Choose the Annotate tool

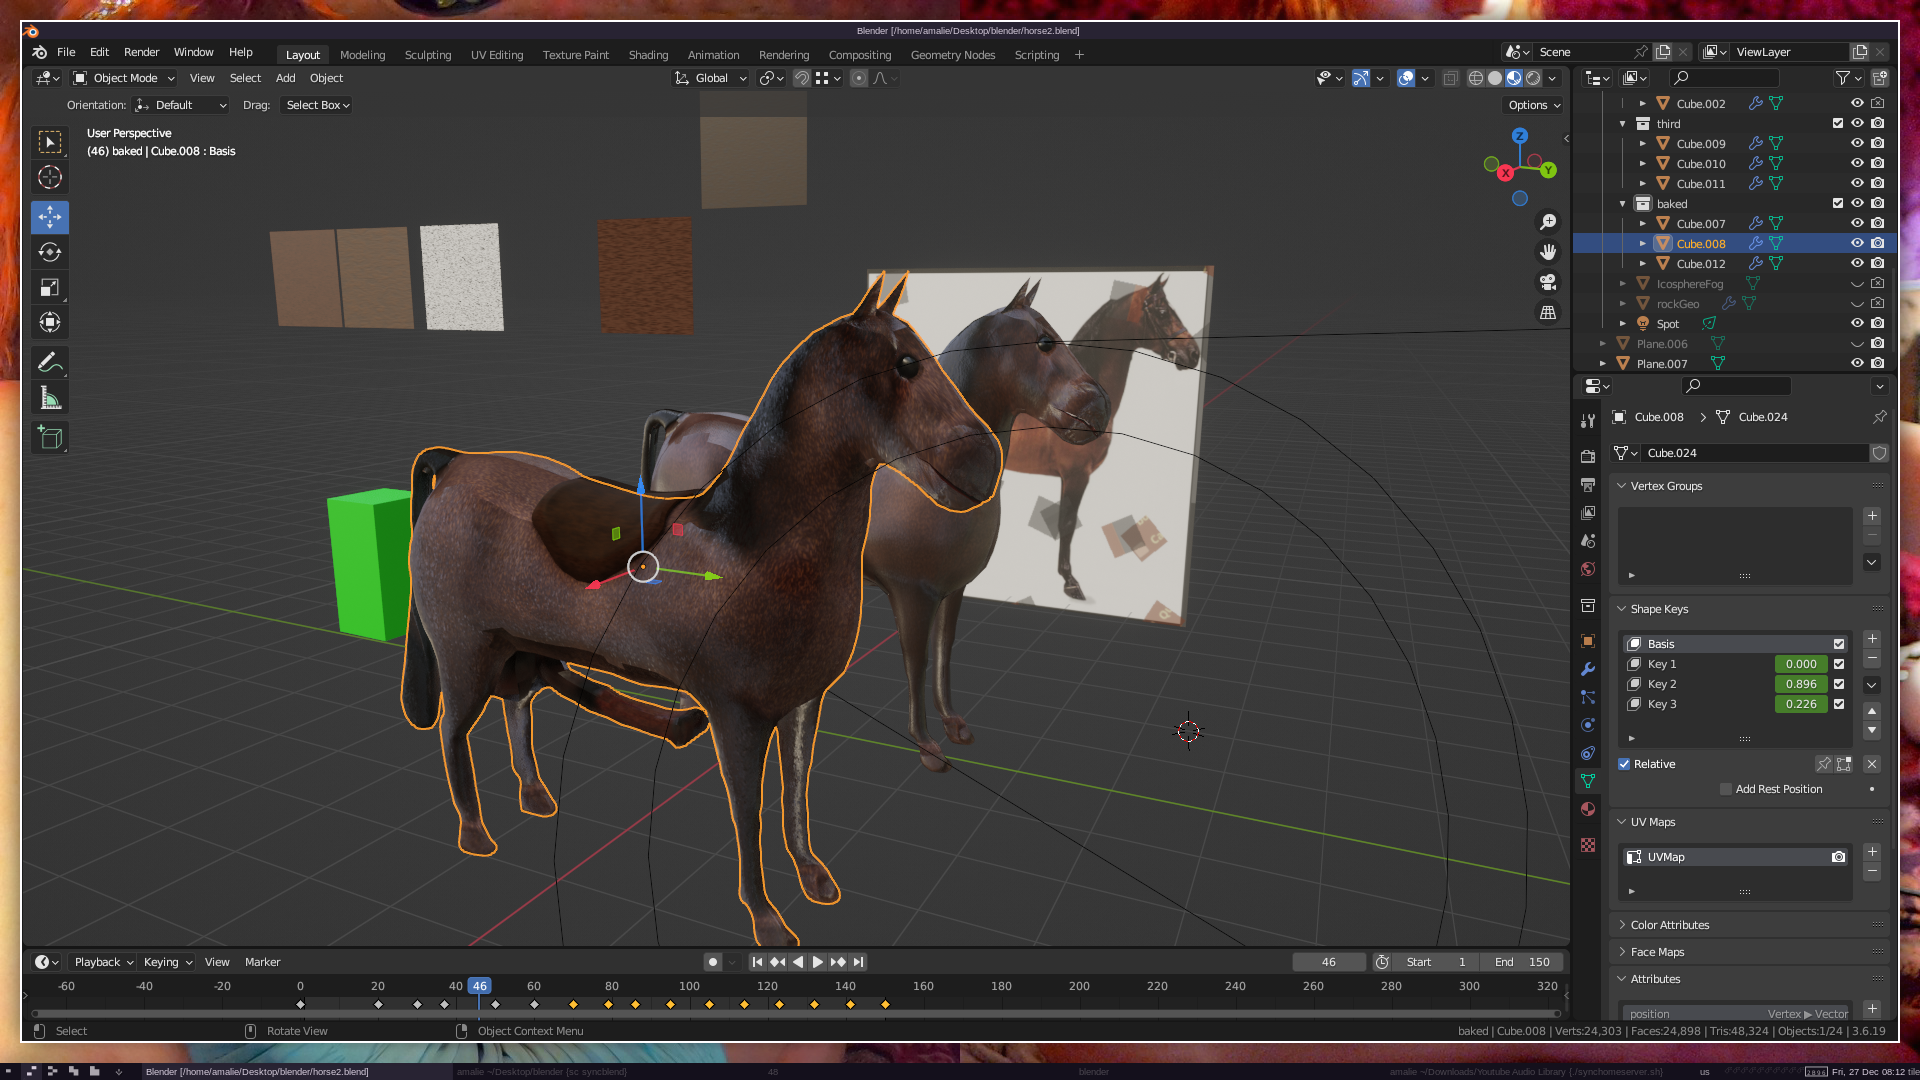pos(50,362)
